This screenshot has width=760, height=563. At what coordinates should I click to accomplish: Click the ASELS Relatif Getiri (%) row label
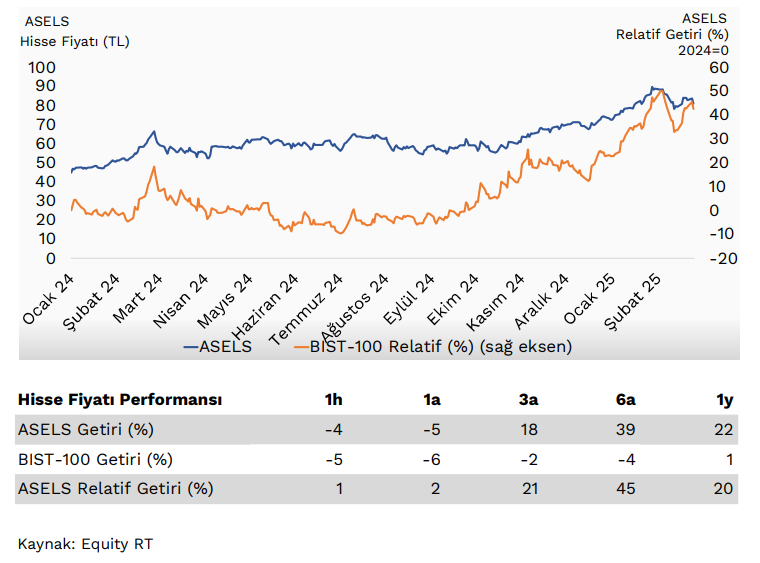[116, 489]
